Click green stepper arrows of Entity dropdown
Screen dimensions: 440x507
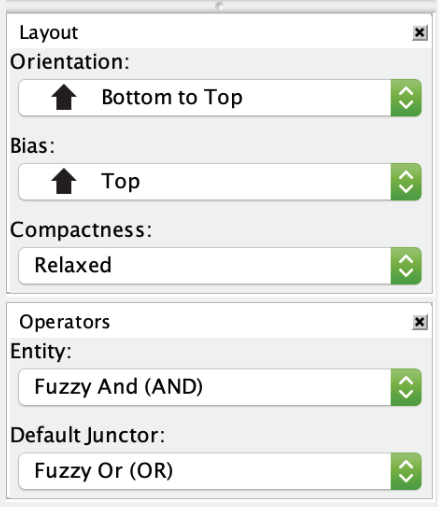[x=406, y=387]
